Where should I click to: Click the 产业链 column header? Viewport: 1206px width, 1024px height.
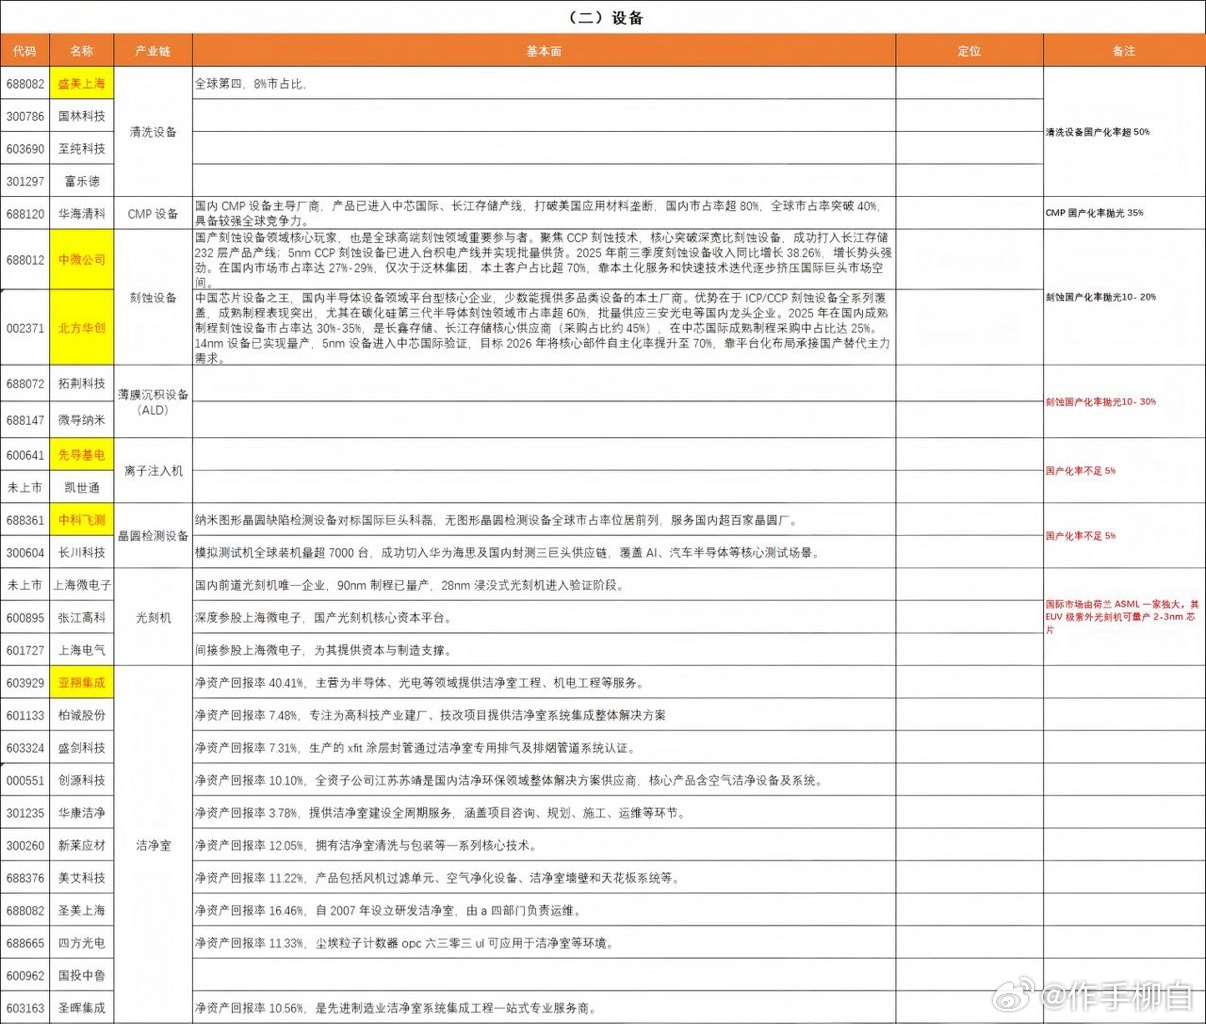[x=153, y=51]
